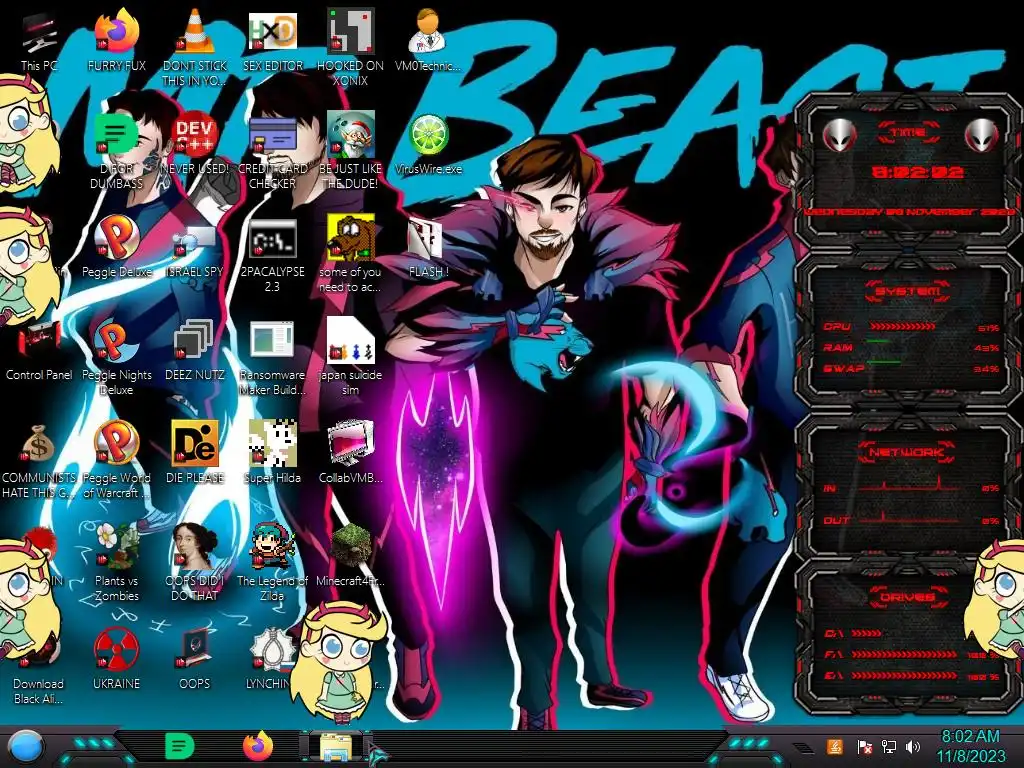The image size is (1024, 768).
Task: Click the TIME header on the widget
Action: coord(908,133)
